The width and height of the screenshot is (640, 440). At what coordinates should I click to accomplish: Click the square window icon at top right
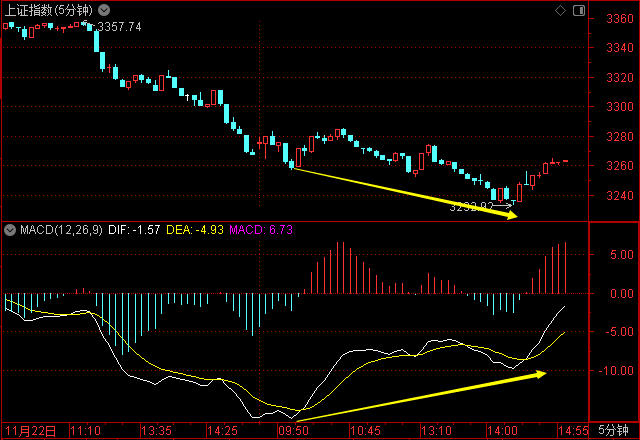click(x=577, y=9)
